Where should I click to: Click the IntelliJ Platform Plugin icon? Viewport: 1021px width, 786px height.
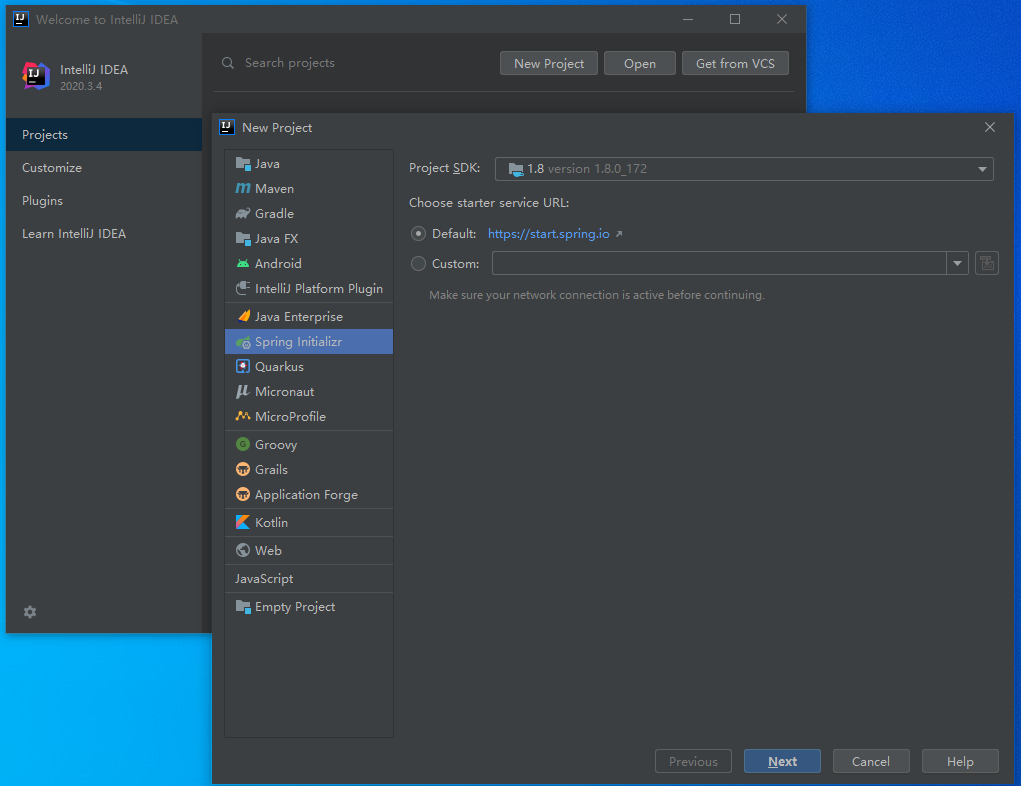(243, 288)
